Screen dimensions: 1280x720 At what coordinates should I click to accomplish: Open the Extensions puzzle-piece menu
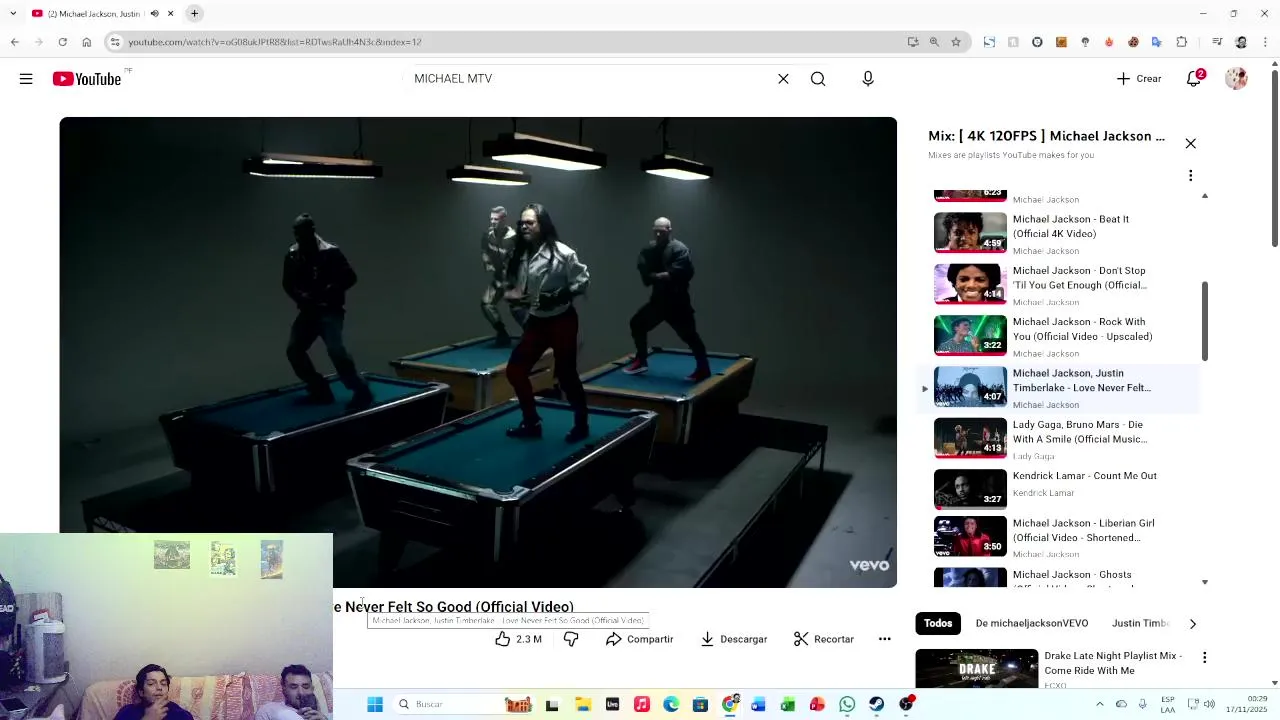click(x=1181, y=42)
